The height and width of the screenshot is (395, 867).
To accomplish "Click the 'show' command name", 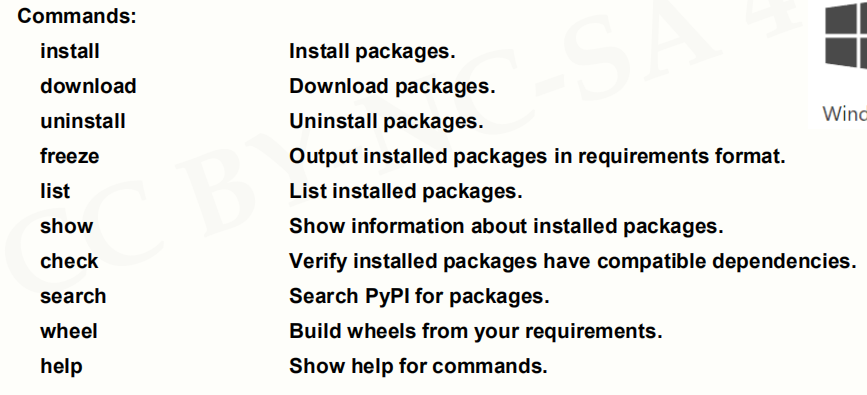I will point(66,226).
